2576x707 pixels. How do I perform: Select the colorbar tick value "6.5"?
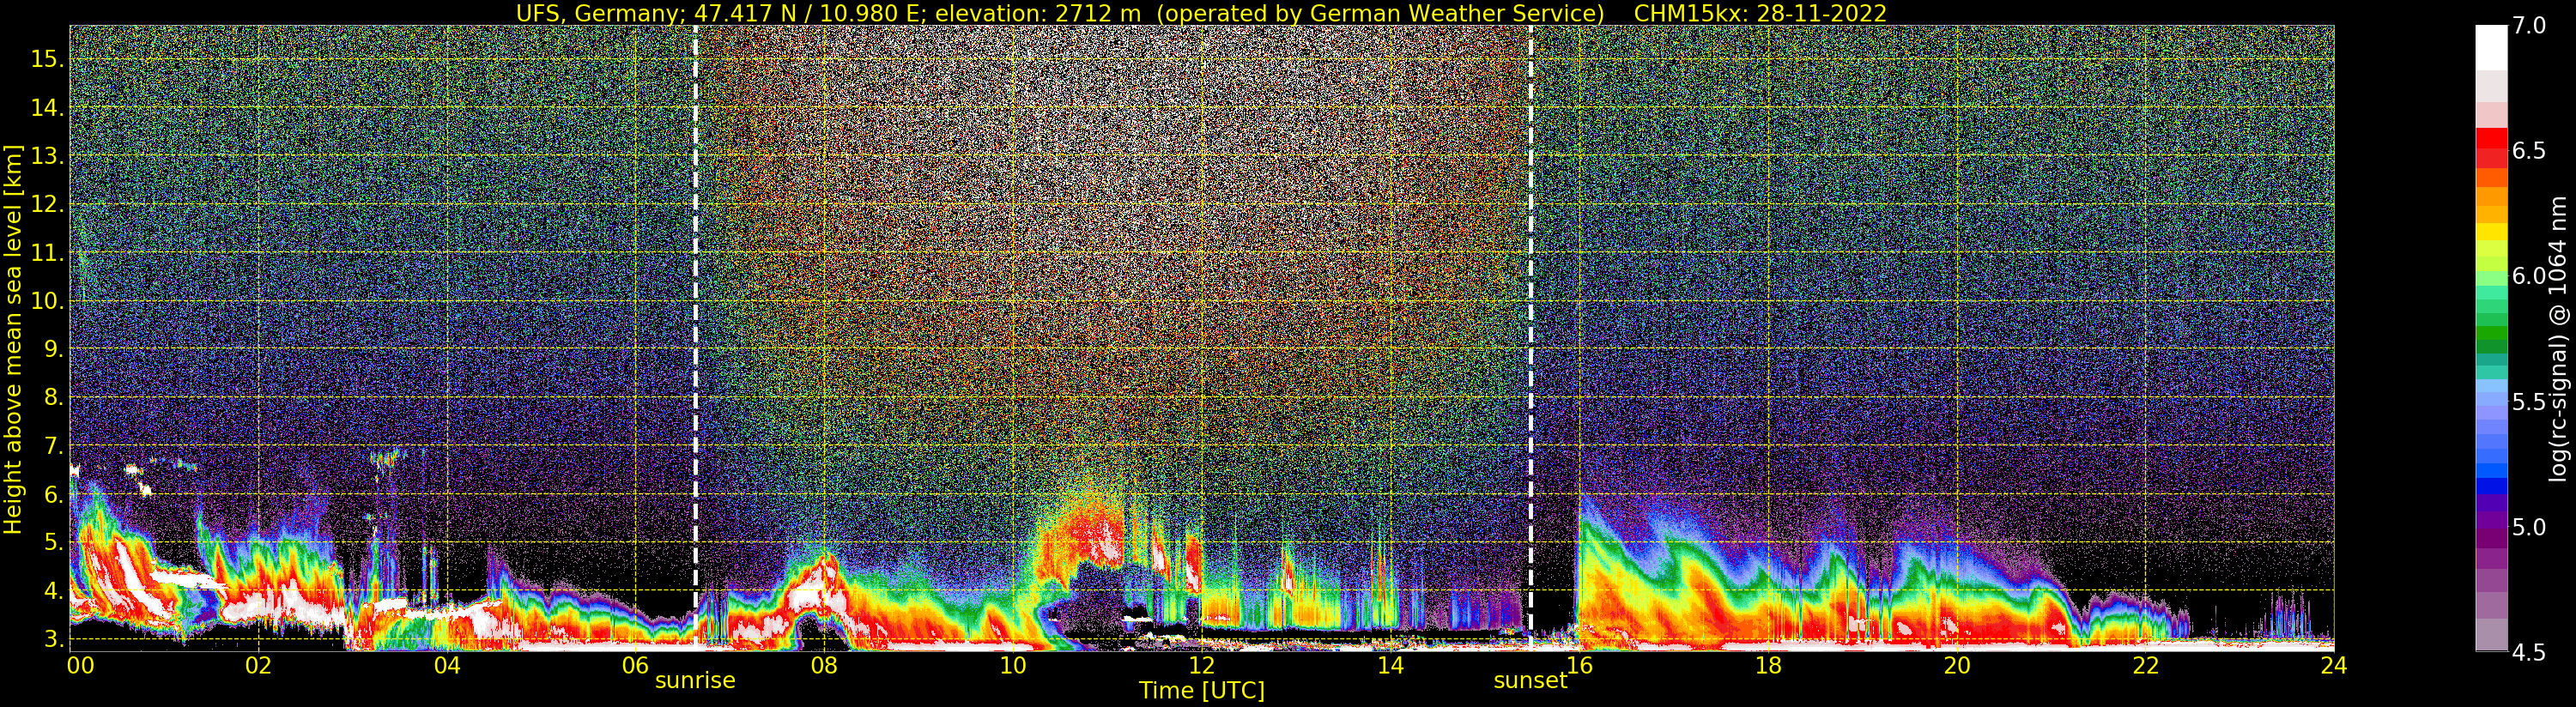coord(2529,151)
